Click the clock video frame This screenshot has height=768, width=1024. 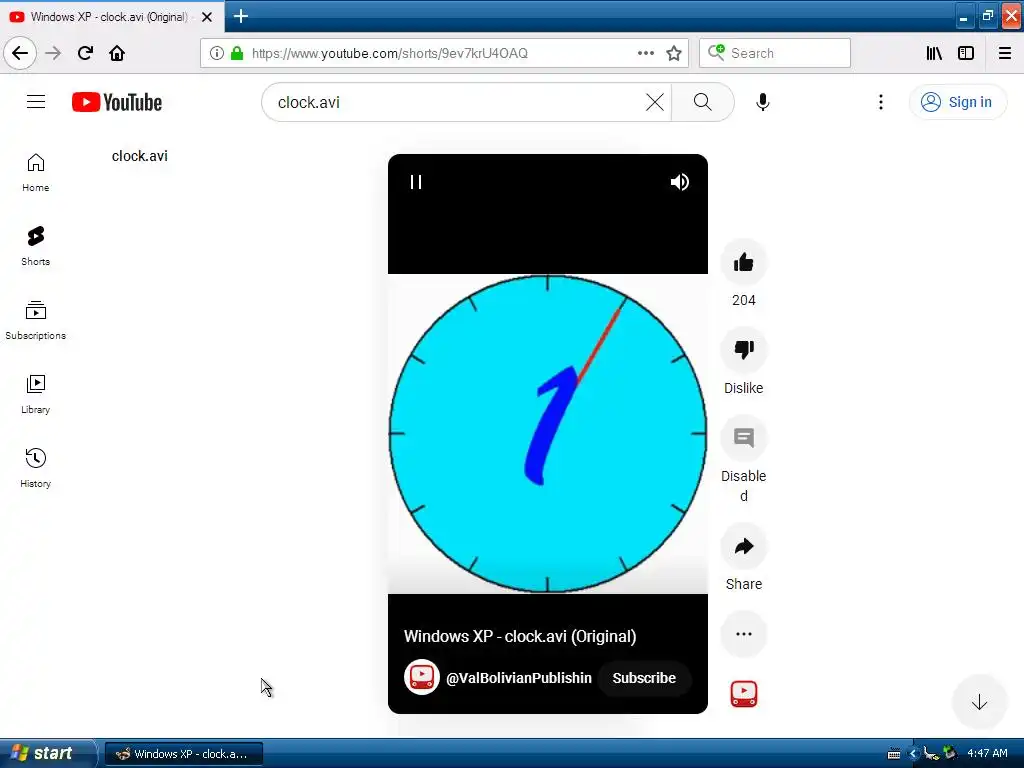[x=547, y=434]
